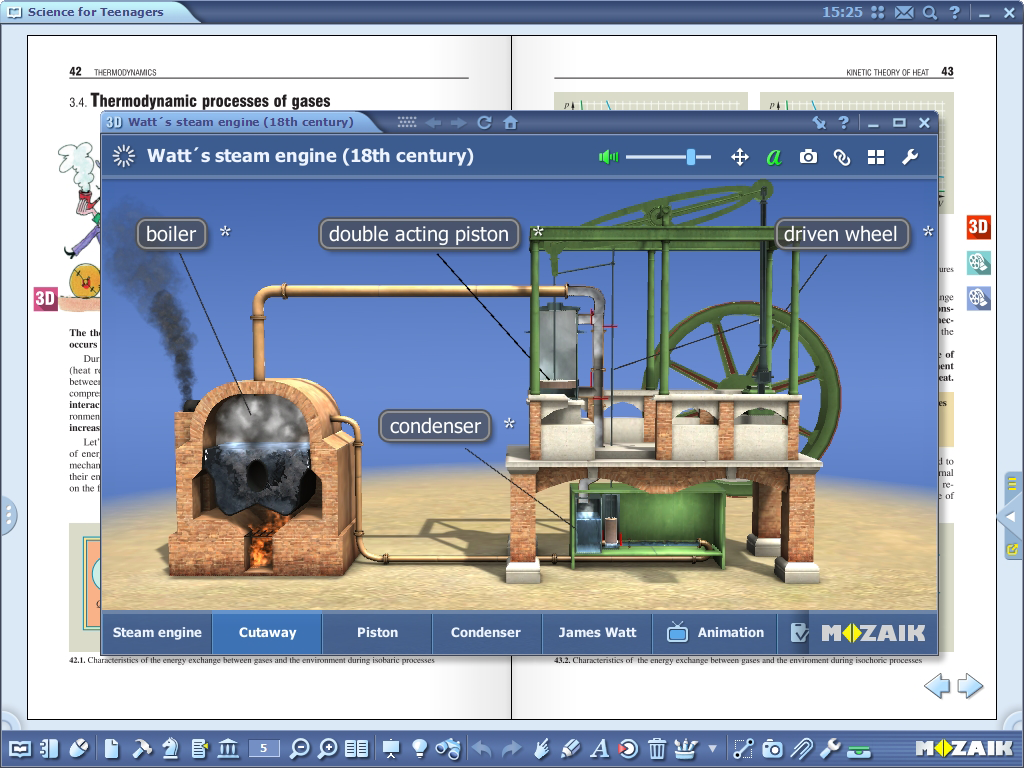Reload the 3D scene with the refresh icon
Image resolution: width=1024 pixels, height=768 pixels.
coord(484,123)
